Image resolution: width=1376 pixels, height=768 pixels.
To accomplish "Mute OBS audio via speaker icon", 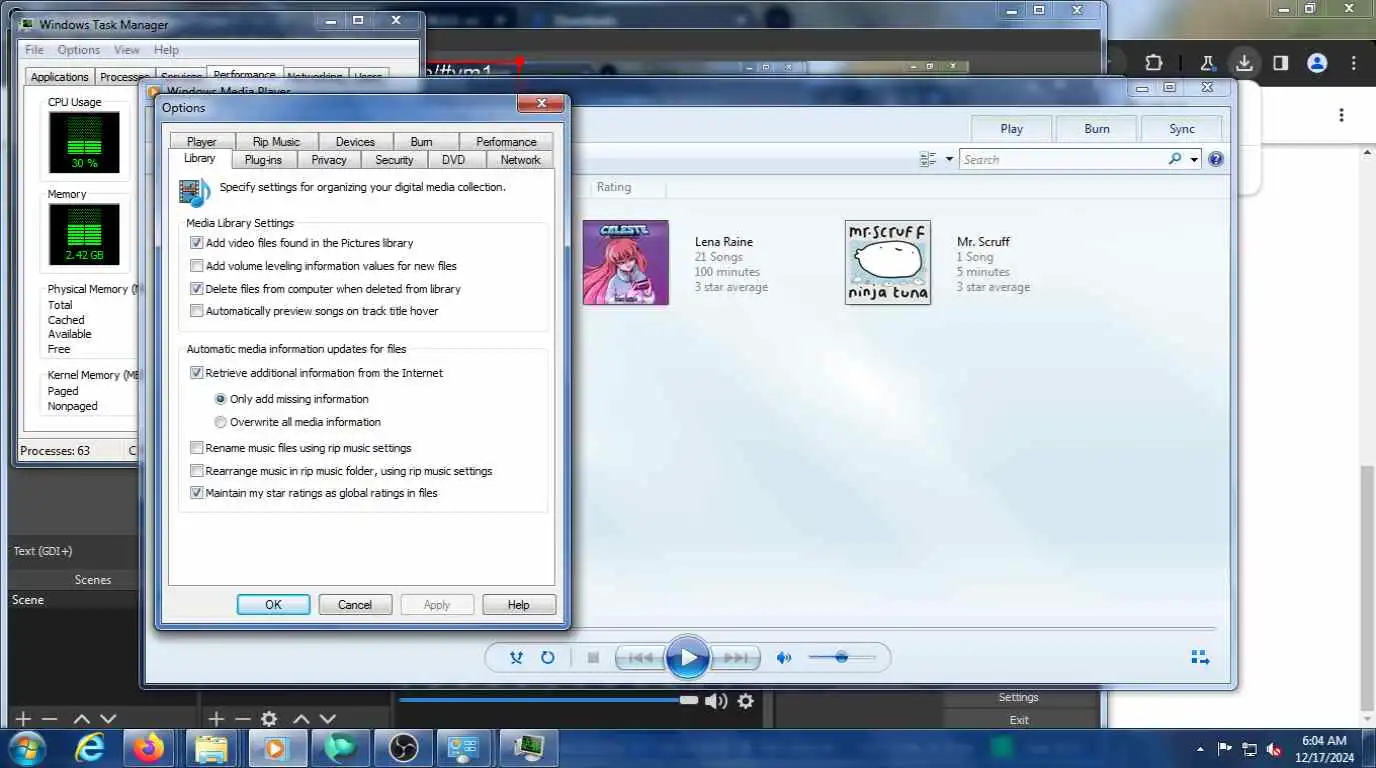I will pyautogui.click(x=715, y=701).
